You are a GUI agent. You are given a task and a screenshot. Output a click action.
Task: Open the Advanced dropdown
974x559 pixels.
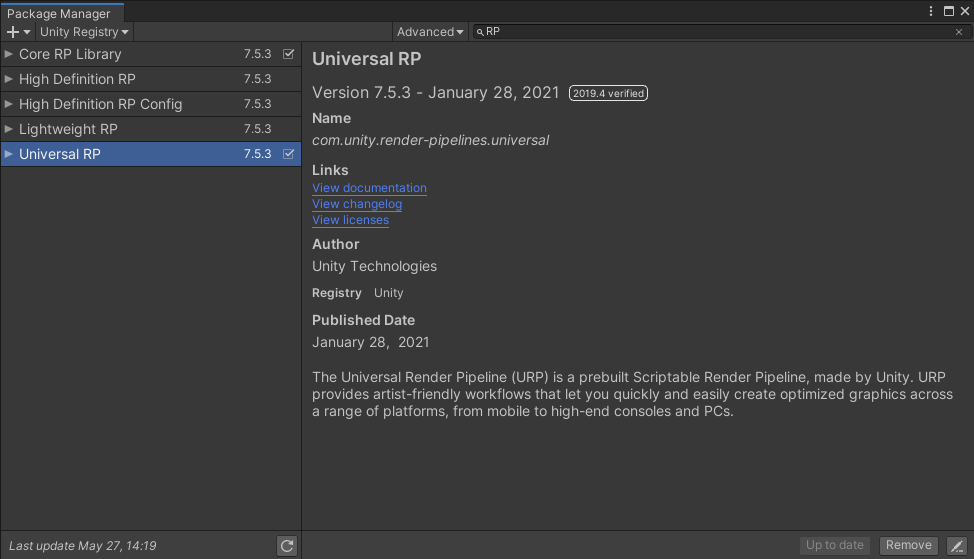click(x=430, y=32)
